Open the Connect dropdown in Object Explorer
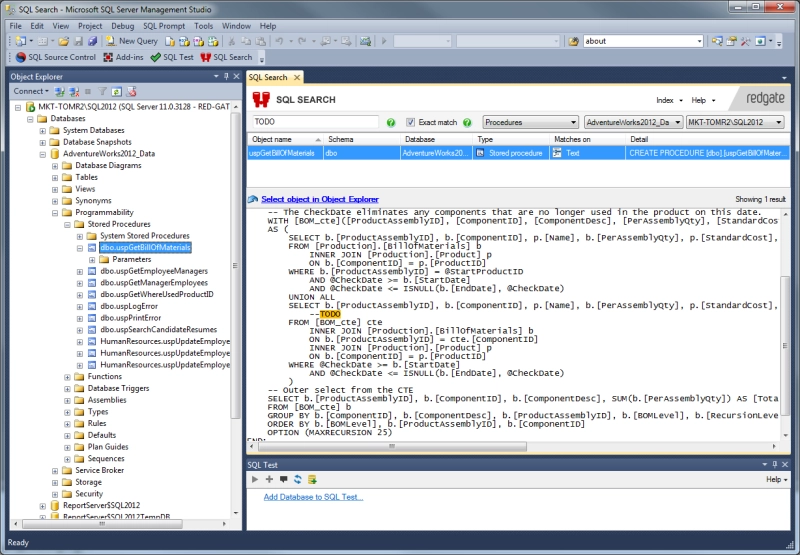Image resolution: width=800 pixels, height=555 pixels. click(x=31, y=91)
